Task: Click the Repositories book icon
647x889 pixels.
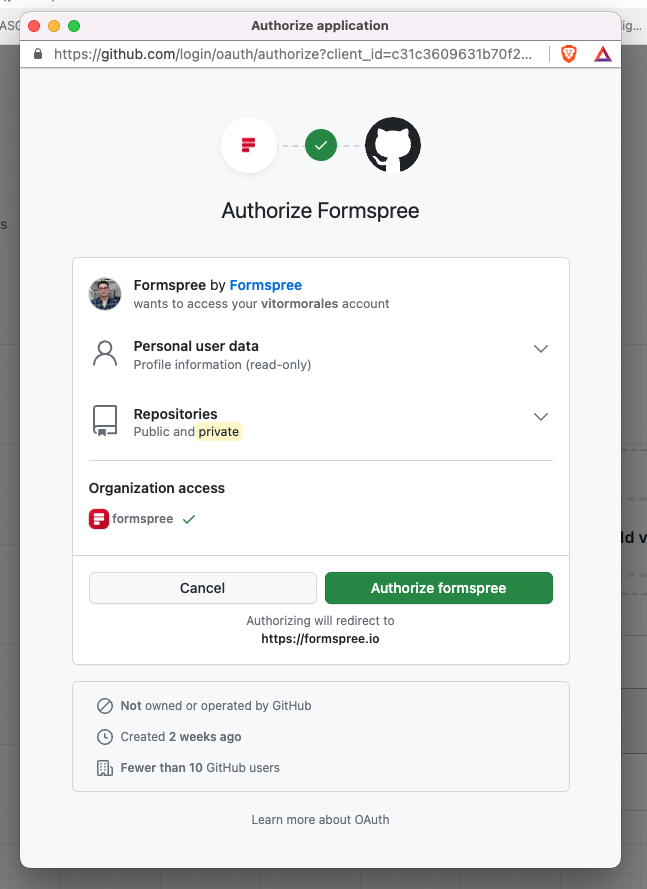Action: (x=105, y=421)
